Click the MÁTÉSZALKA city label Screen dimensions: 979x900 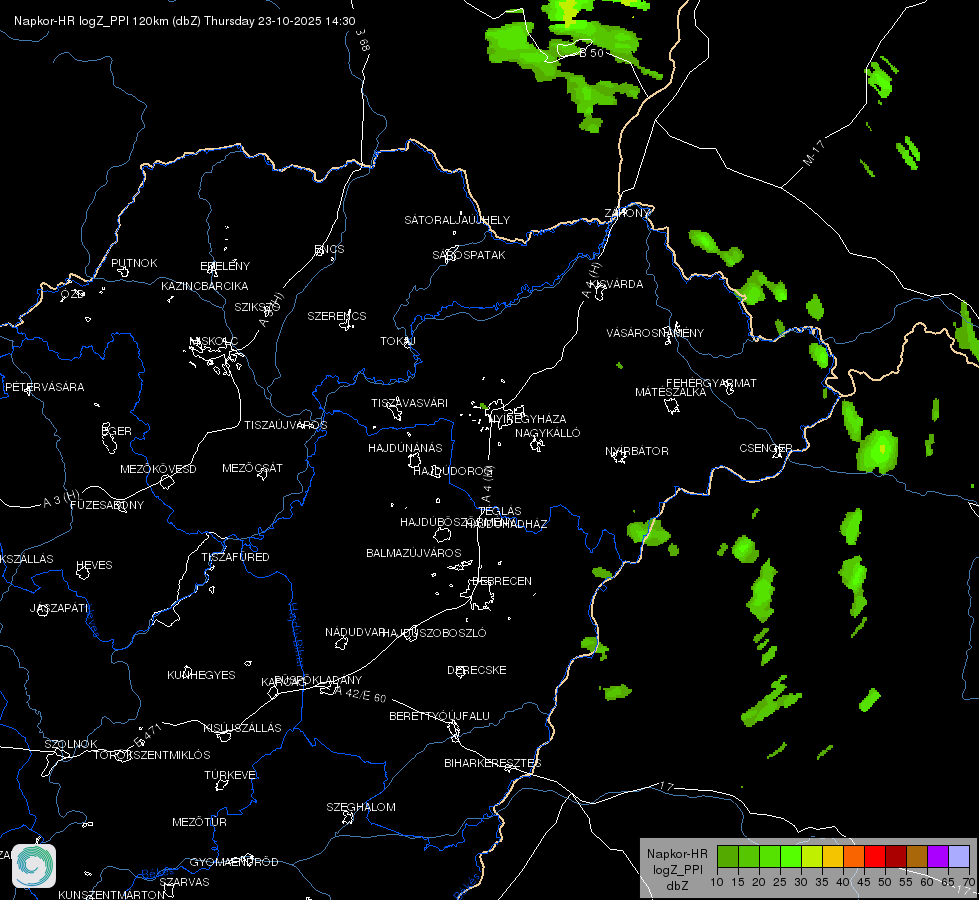671,392
